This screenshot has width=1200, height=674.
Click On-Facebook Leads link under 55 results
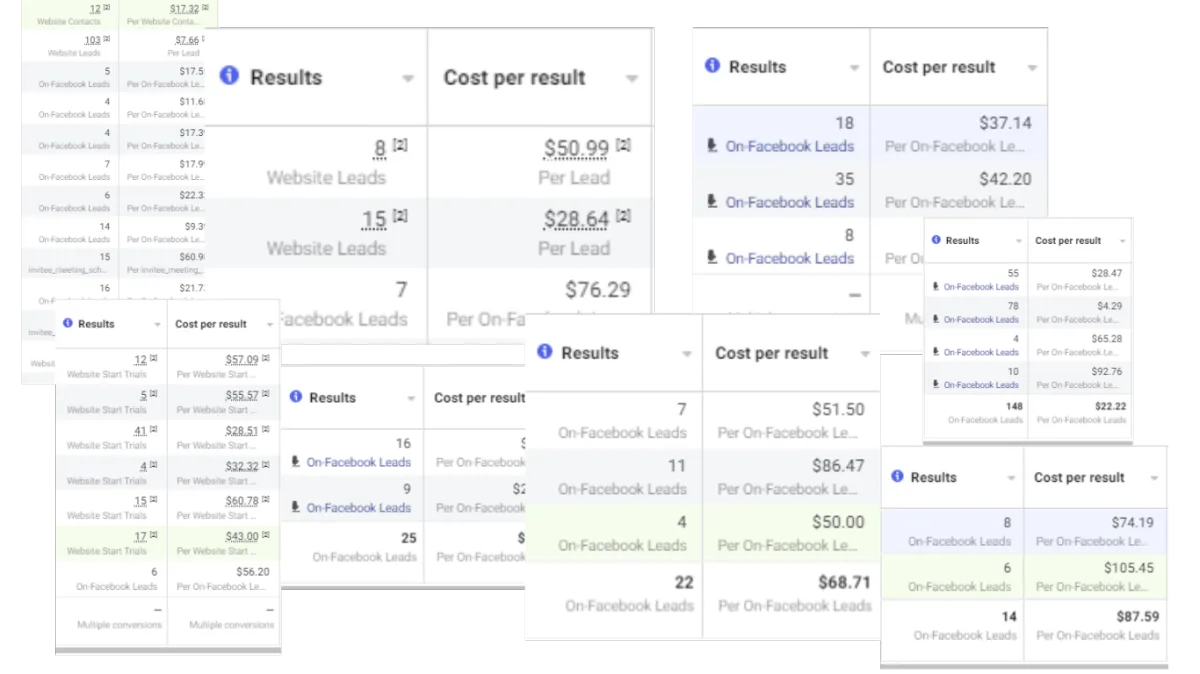coord(982,287)
